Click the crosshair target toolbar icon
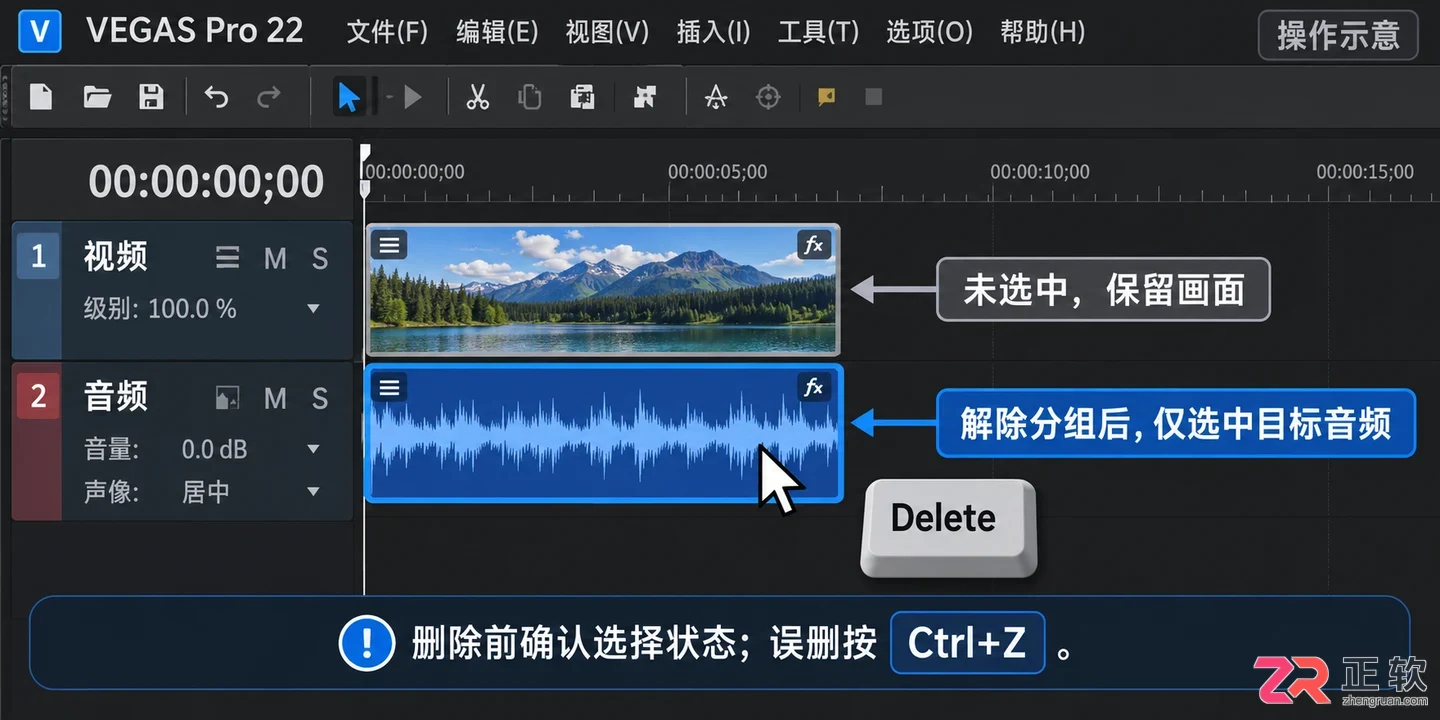This screenshot has width=1440, height=720. pos(768,97)
